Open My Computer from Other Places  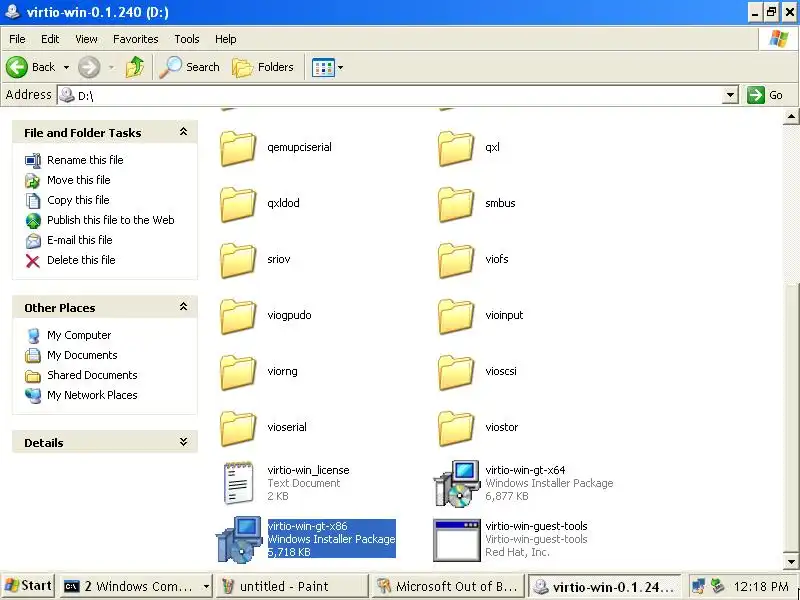pyautogui.click(x=79, y=335)
